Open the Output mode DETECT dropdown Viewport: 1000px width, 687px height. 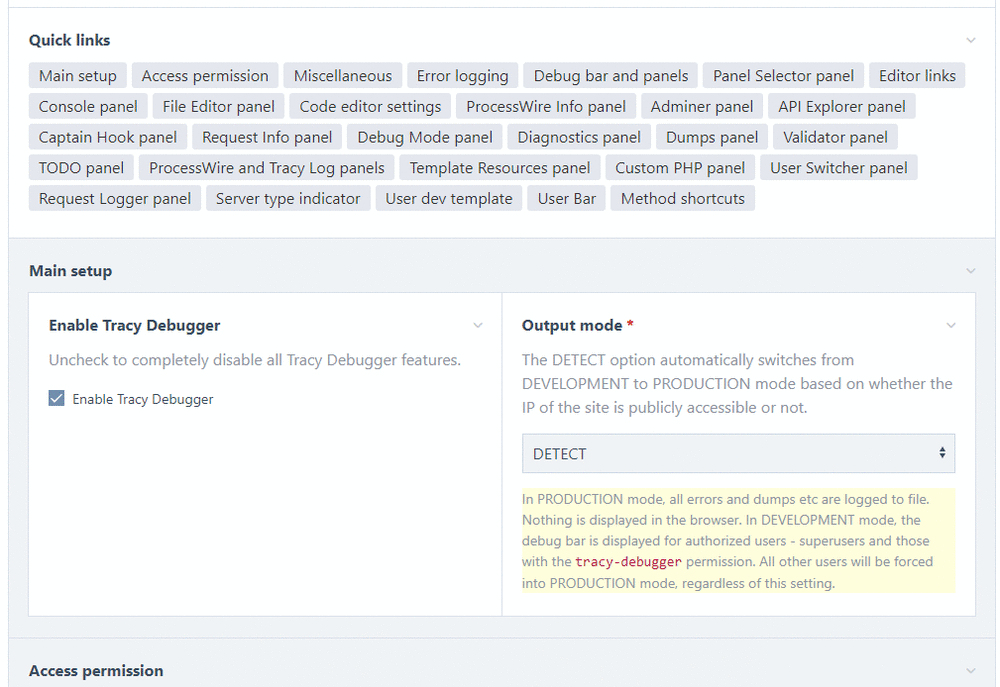(x=738, y=453)
